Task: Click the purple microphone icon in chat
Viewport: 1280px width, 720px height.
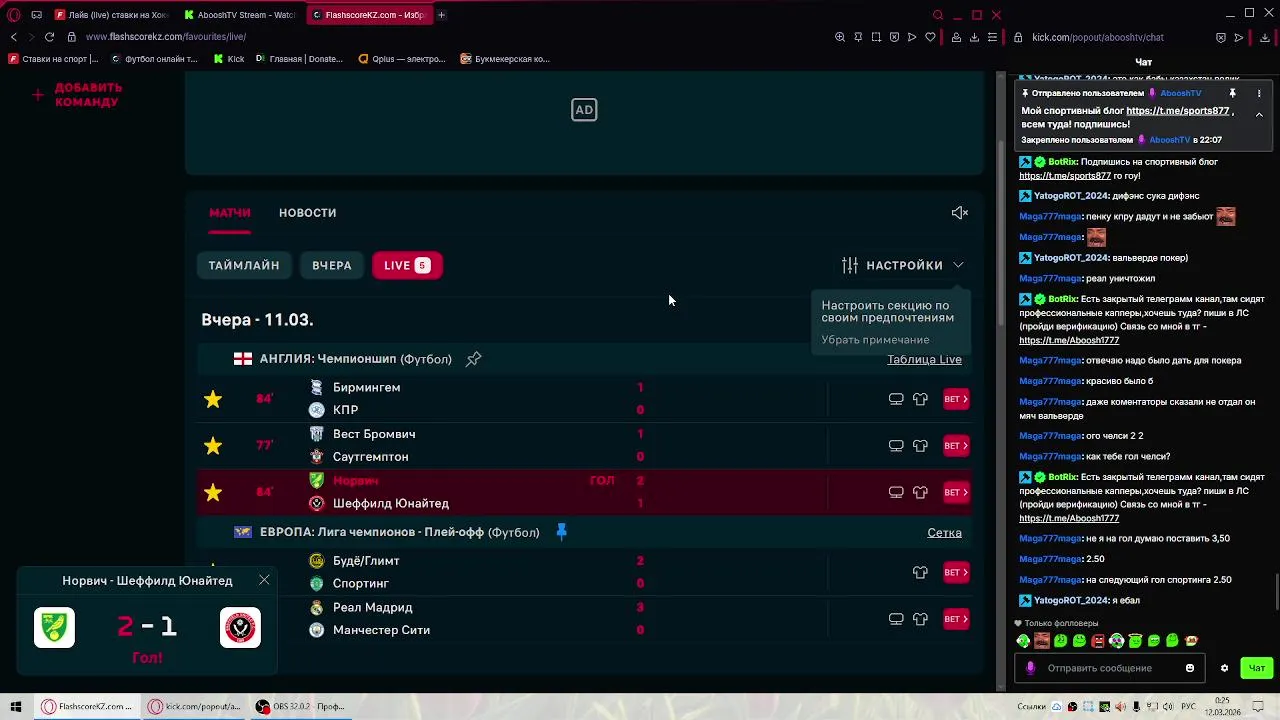Action: (1031, 668)
